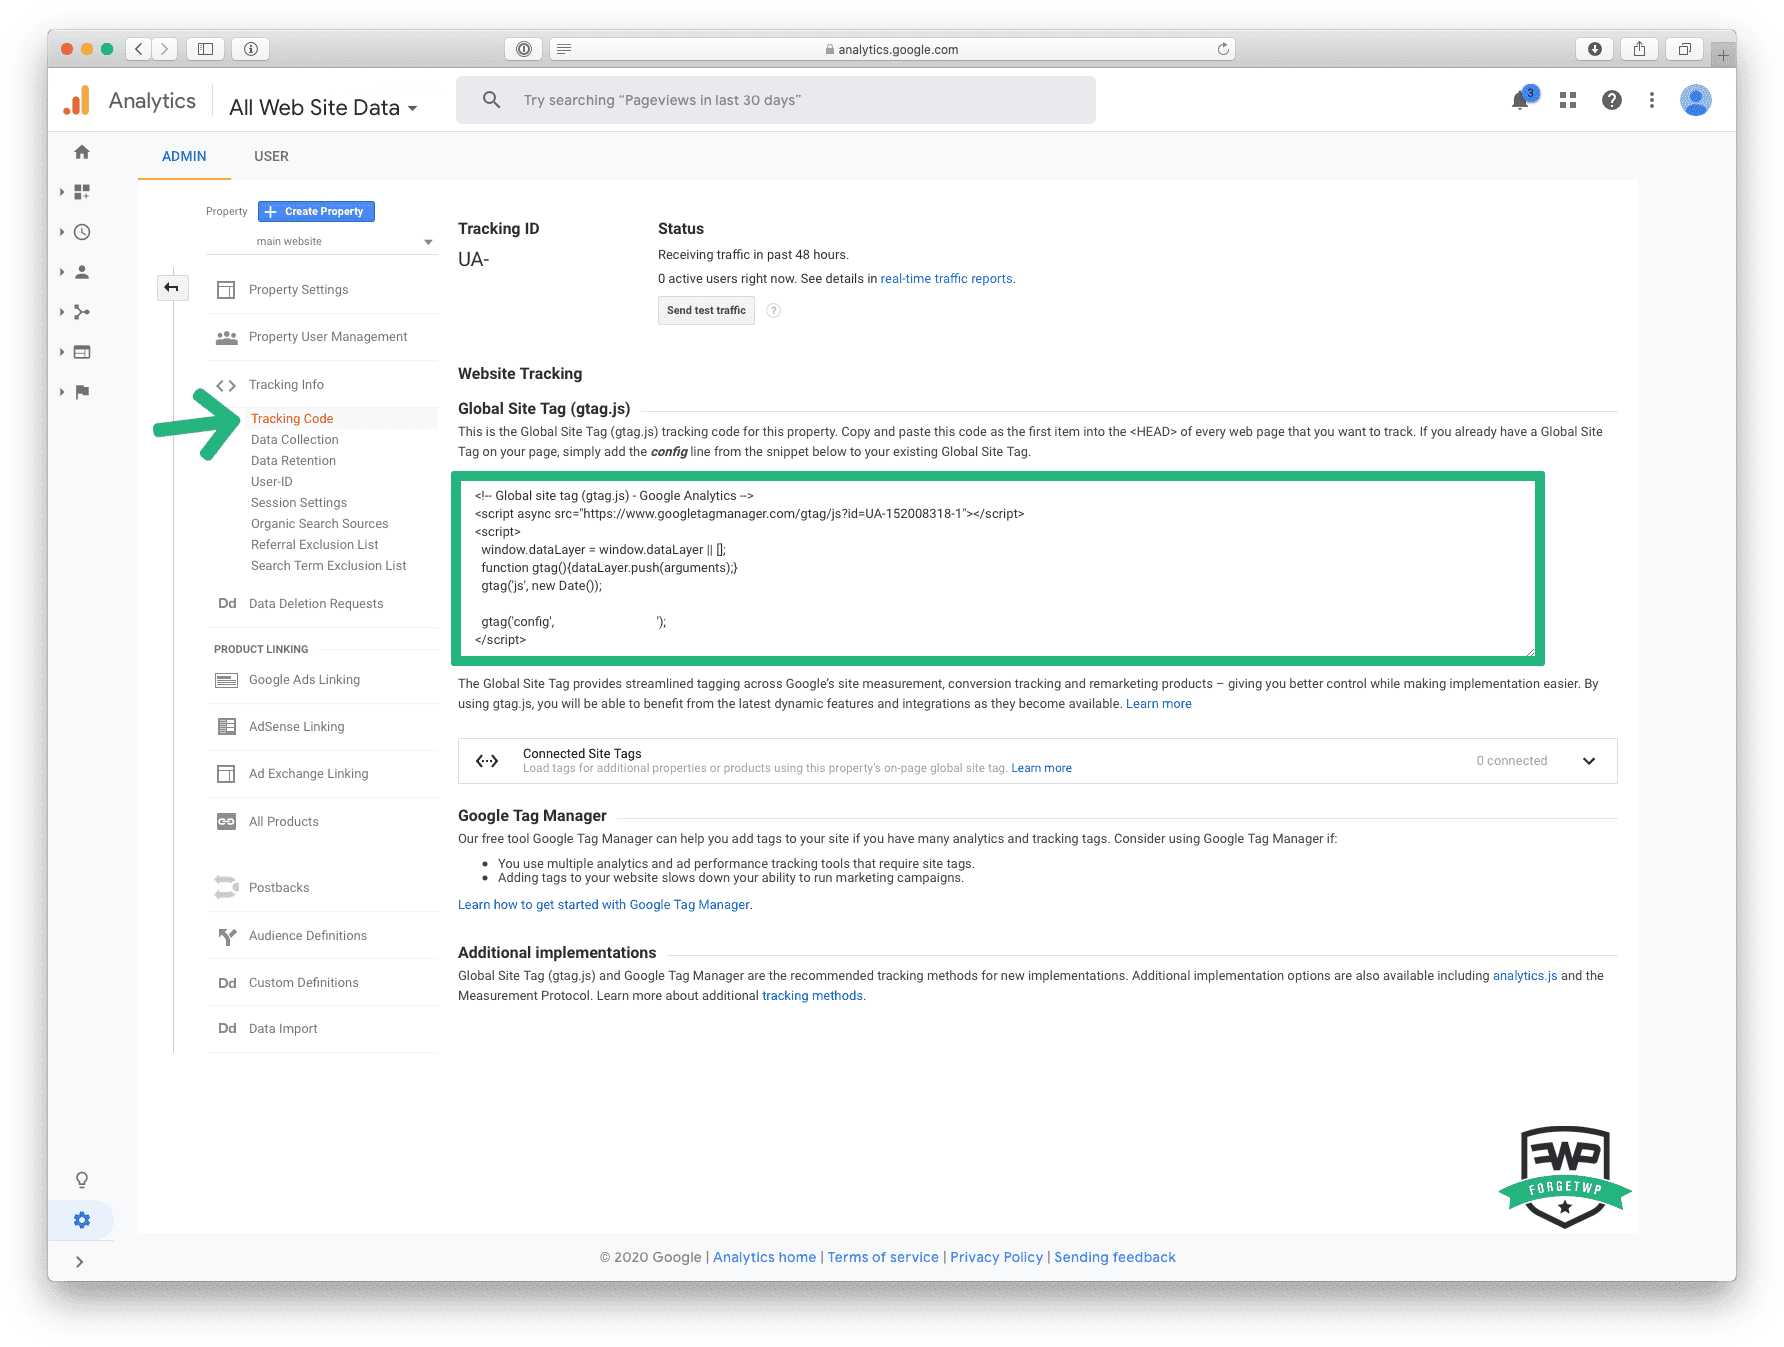This screenshot has height=1347, width=1784.
Task: Click the Discover lightbulb icon
Action: (82, 1180)
